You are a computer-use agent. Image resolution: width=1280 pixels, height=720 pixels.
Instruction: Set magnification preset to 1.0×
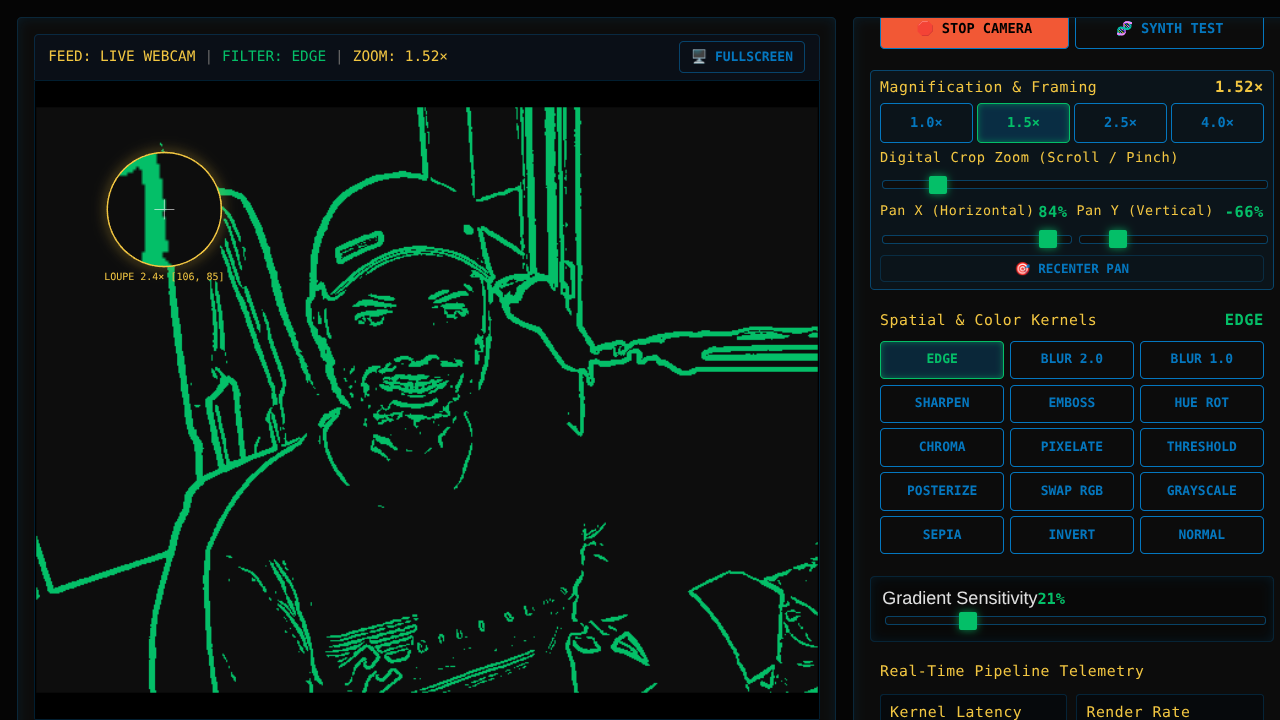click(926, 123)
